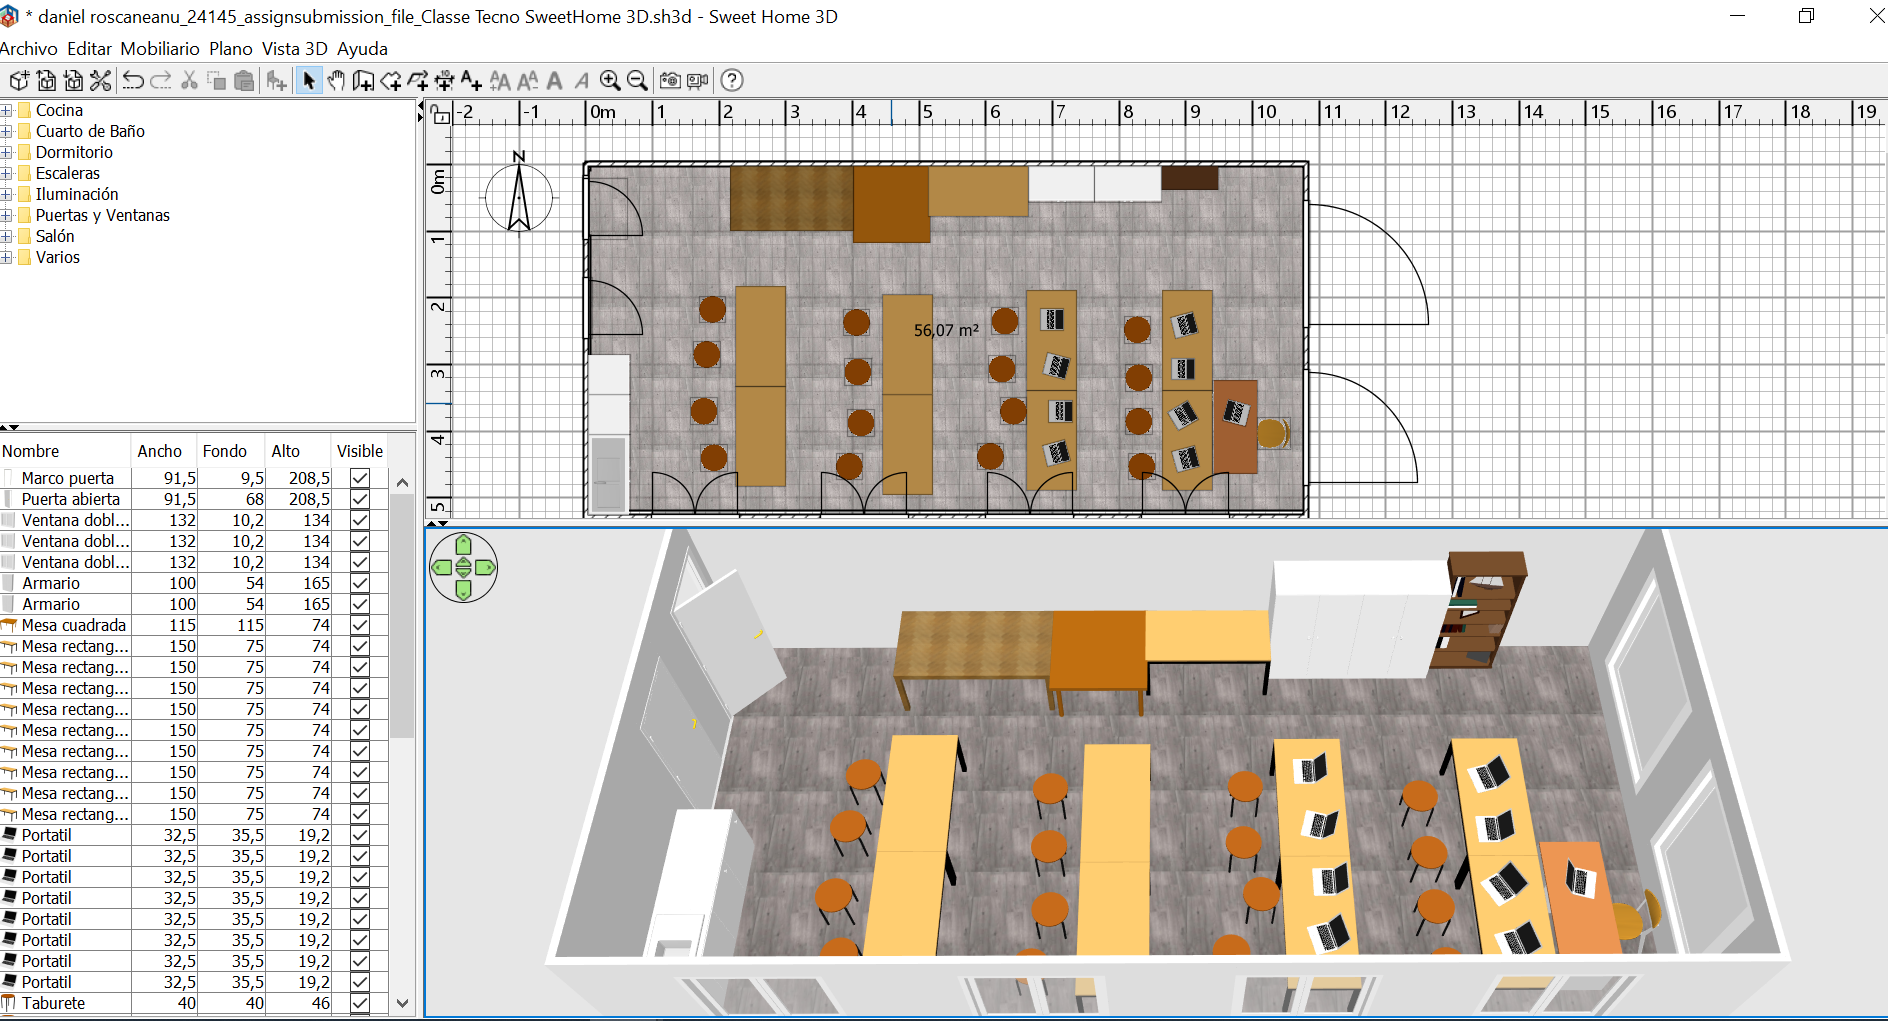1888x1021 pixels.
Task: Select the Create walls tool
Action: coord(363,81)
